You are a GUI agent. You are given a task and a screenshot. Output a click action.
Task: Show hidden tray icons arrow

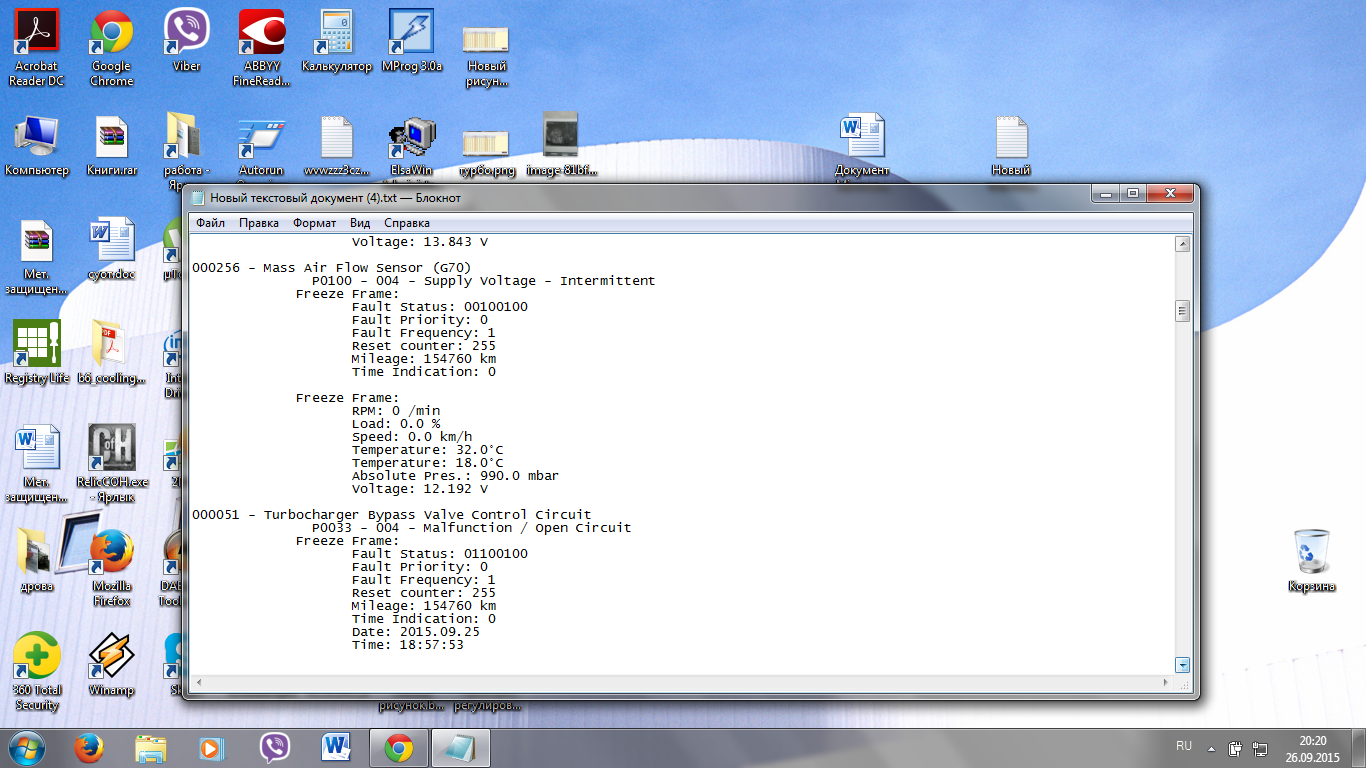point(1211,747)
